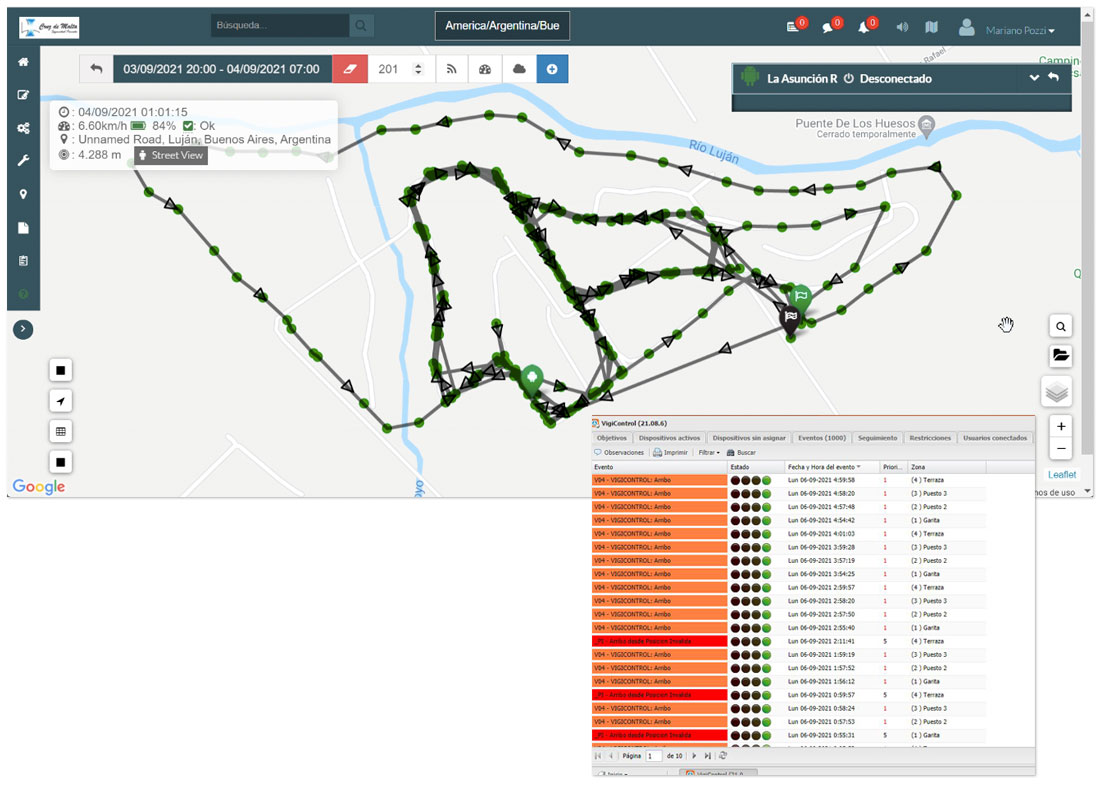Click the bottom square button on map
The image size is (1100, 790).
61,462
